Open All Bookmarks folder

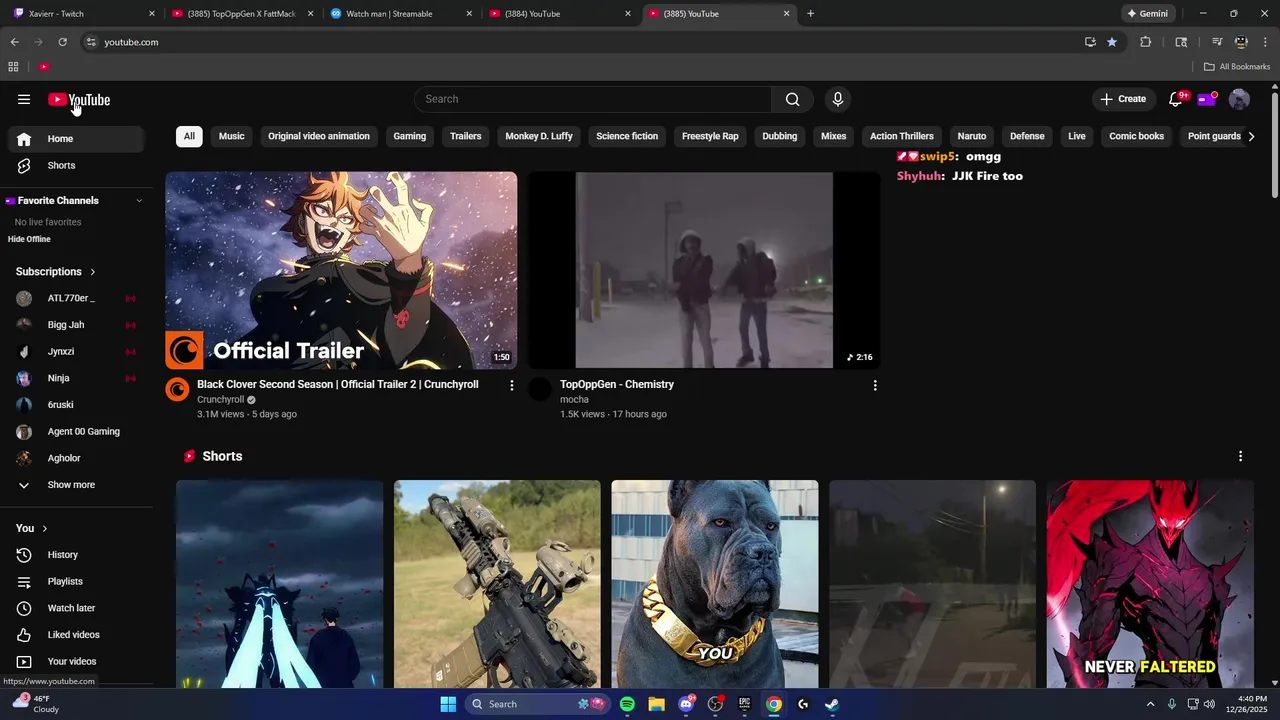tap(1237, 67)
